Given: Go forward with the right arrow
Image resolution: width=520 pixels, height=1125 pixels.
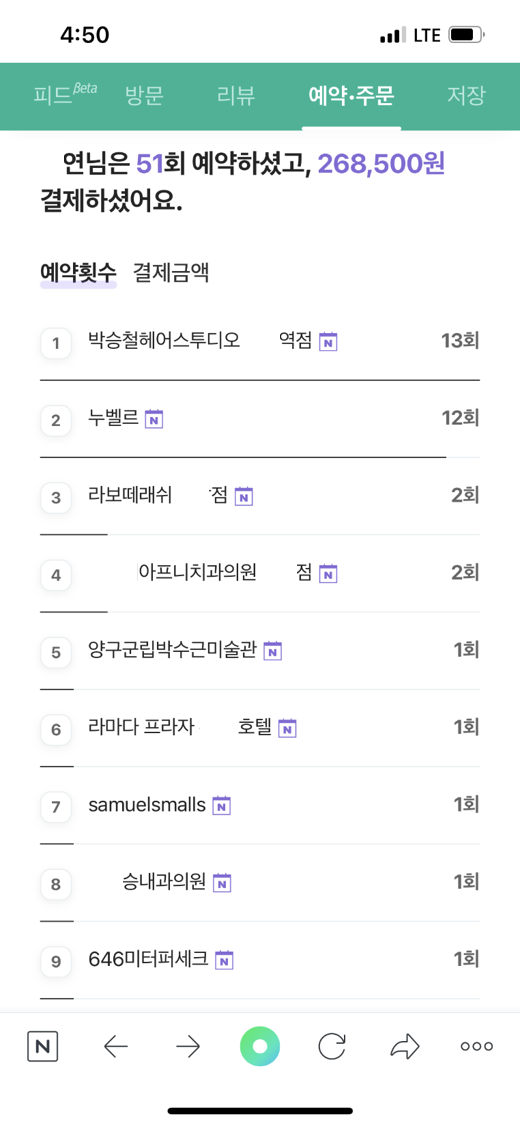Looking at the screenshot, I should pyautogui.click(x=188, y=1048).
